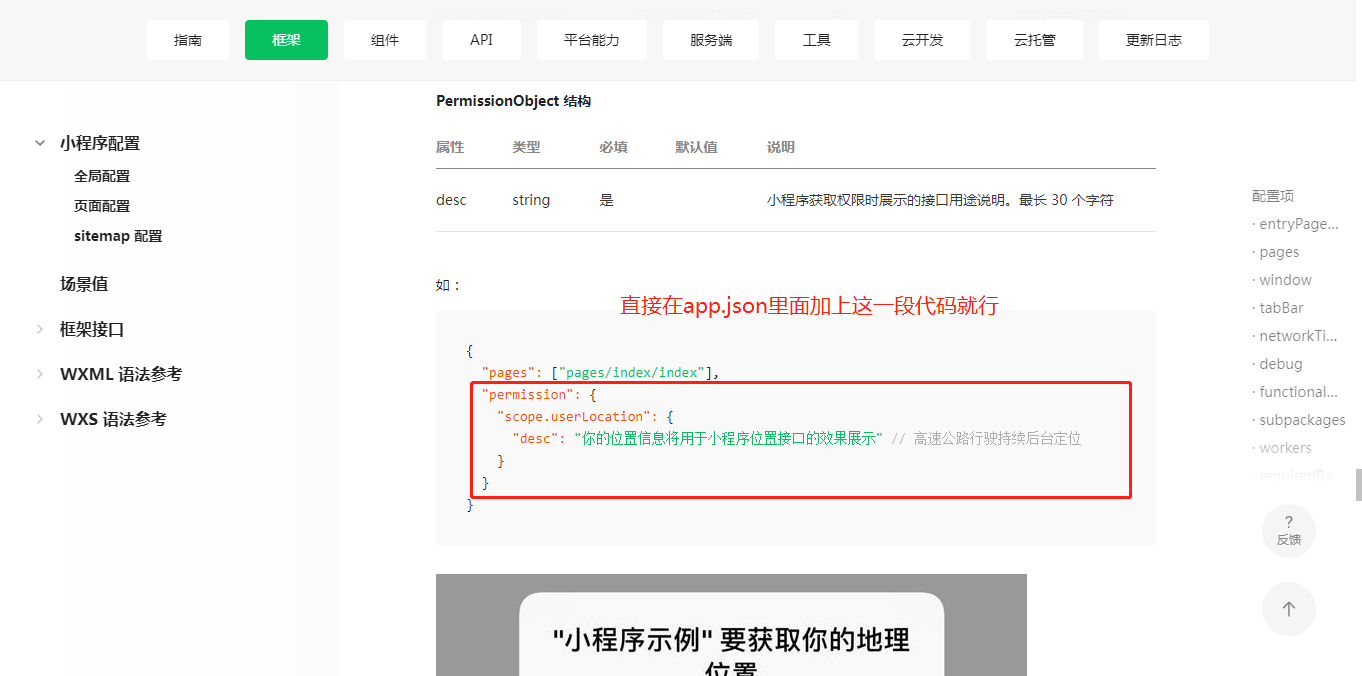
Task: Click the page scrollbar thumb
Action: 1358,485
